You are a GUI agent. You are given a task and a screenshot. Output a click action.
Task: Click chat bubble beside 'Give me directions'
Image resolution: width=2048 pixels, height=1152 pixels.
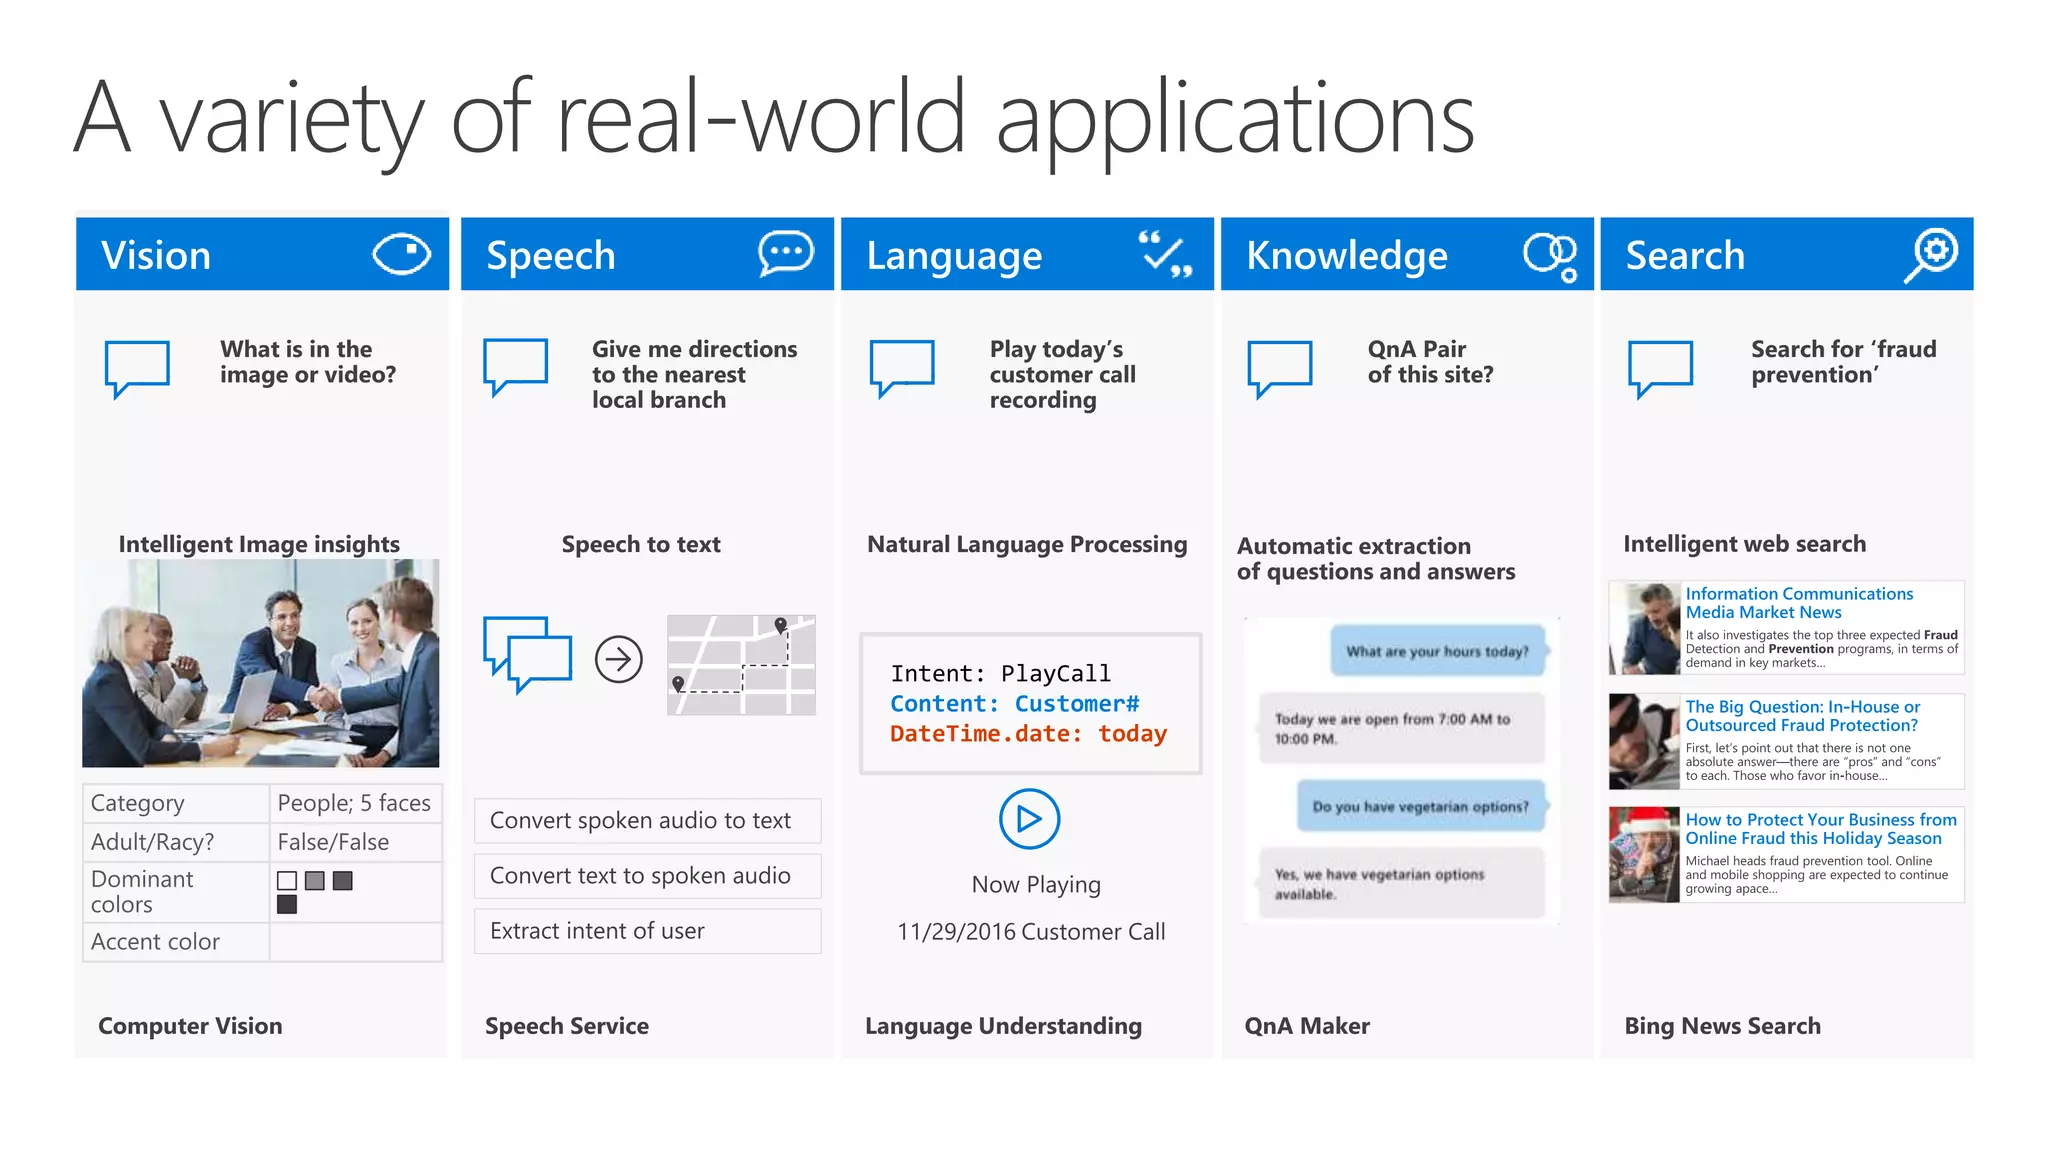click(x=515, y=367)
